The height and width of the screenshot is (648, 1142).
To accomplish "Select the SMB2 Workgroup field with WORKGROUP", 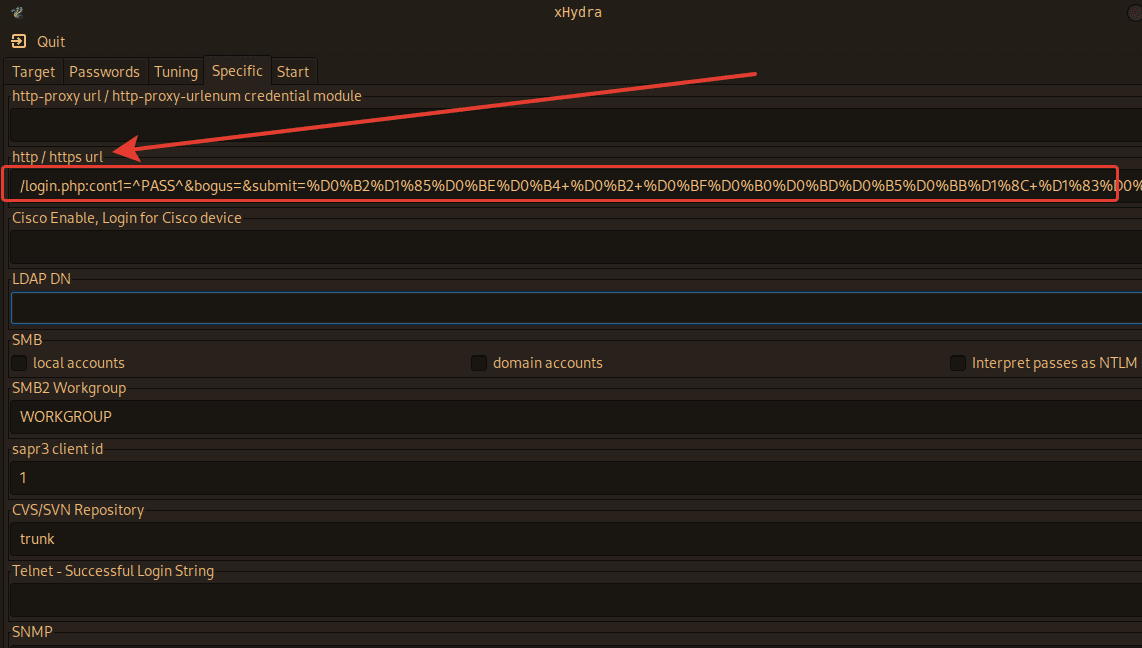I will pyautogui.click(x=570, y=417).
